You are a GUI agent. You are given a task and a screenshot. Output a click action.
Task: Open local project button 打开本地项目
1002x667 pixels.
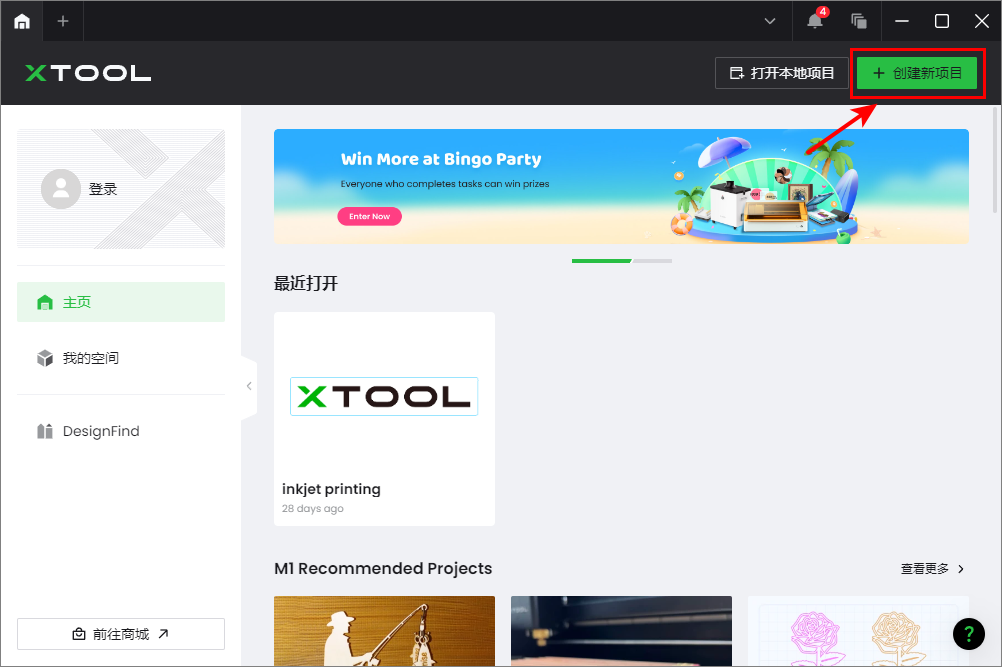(782, 73)
